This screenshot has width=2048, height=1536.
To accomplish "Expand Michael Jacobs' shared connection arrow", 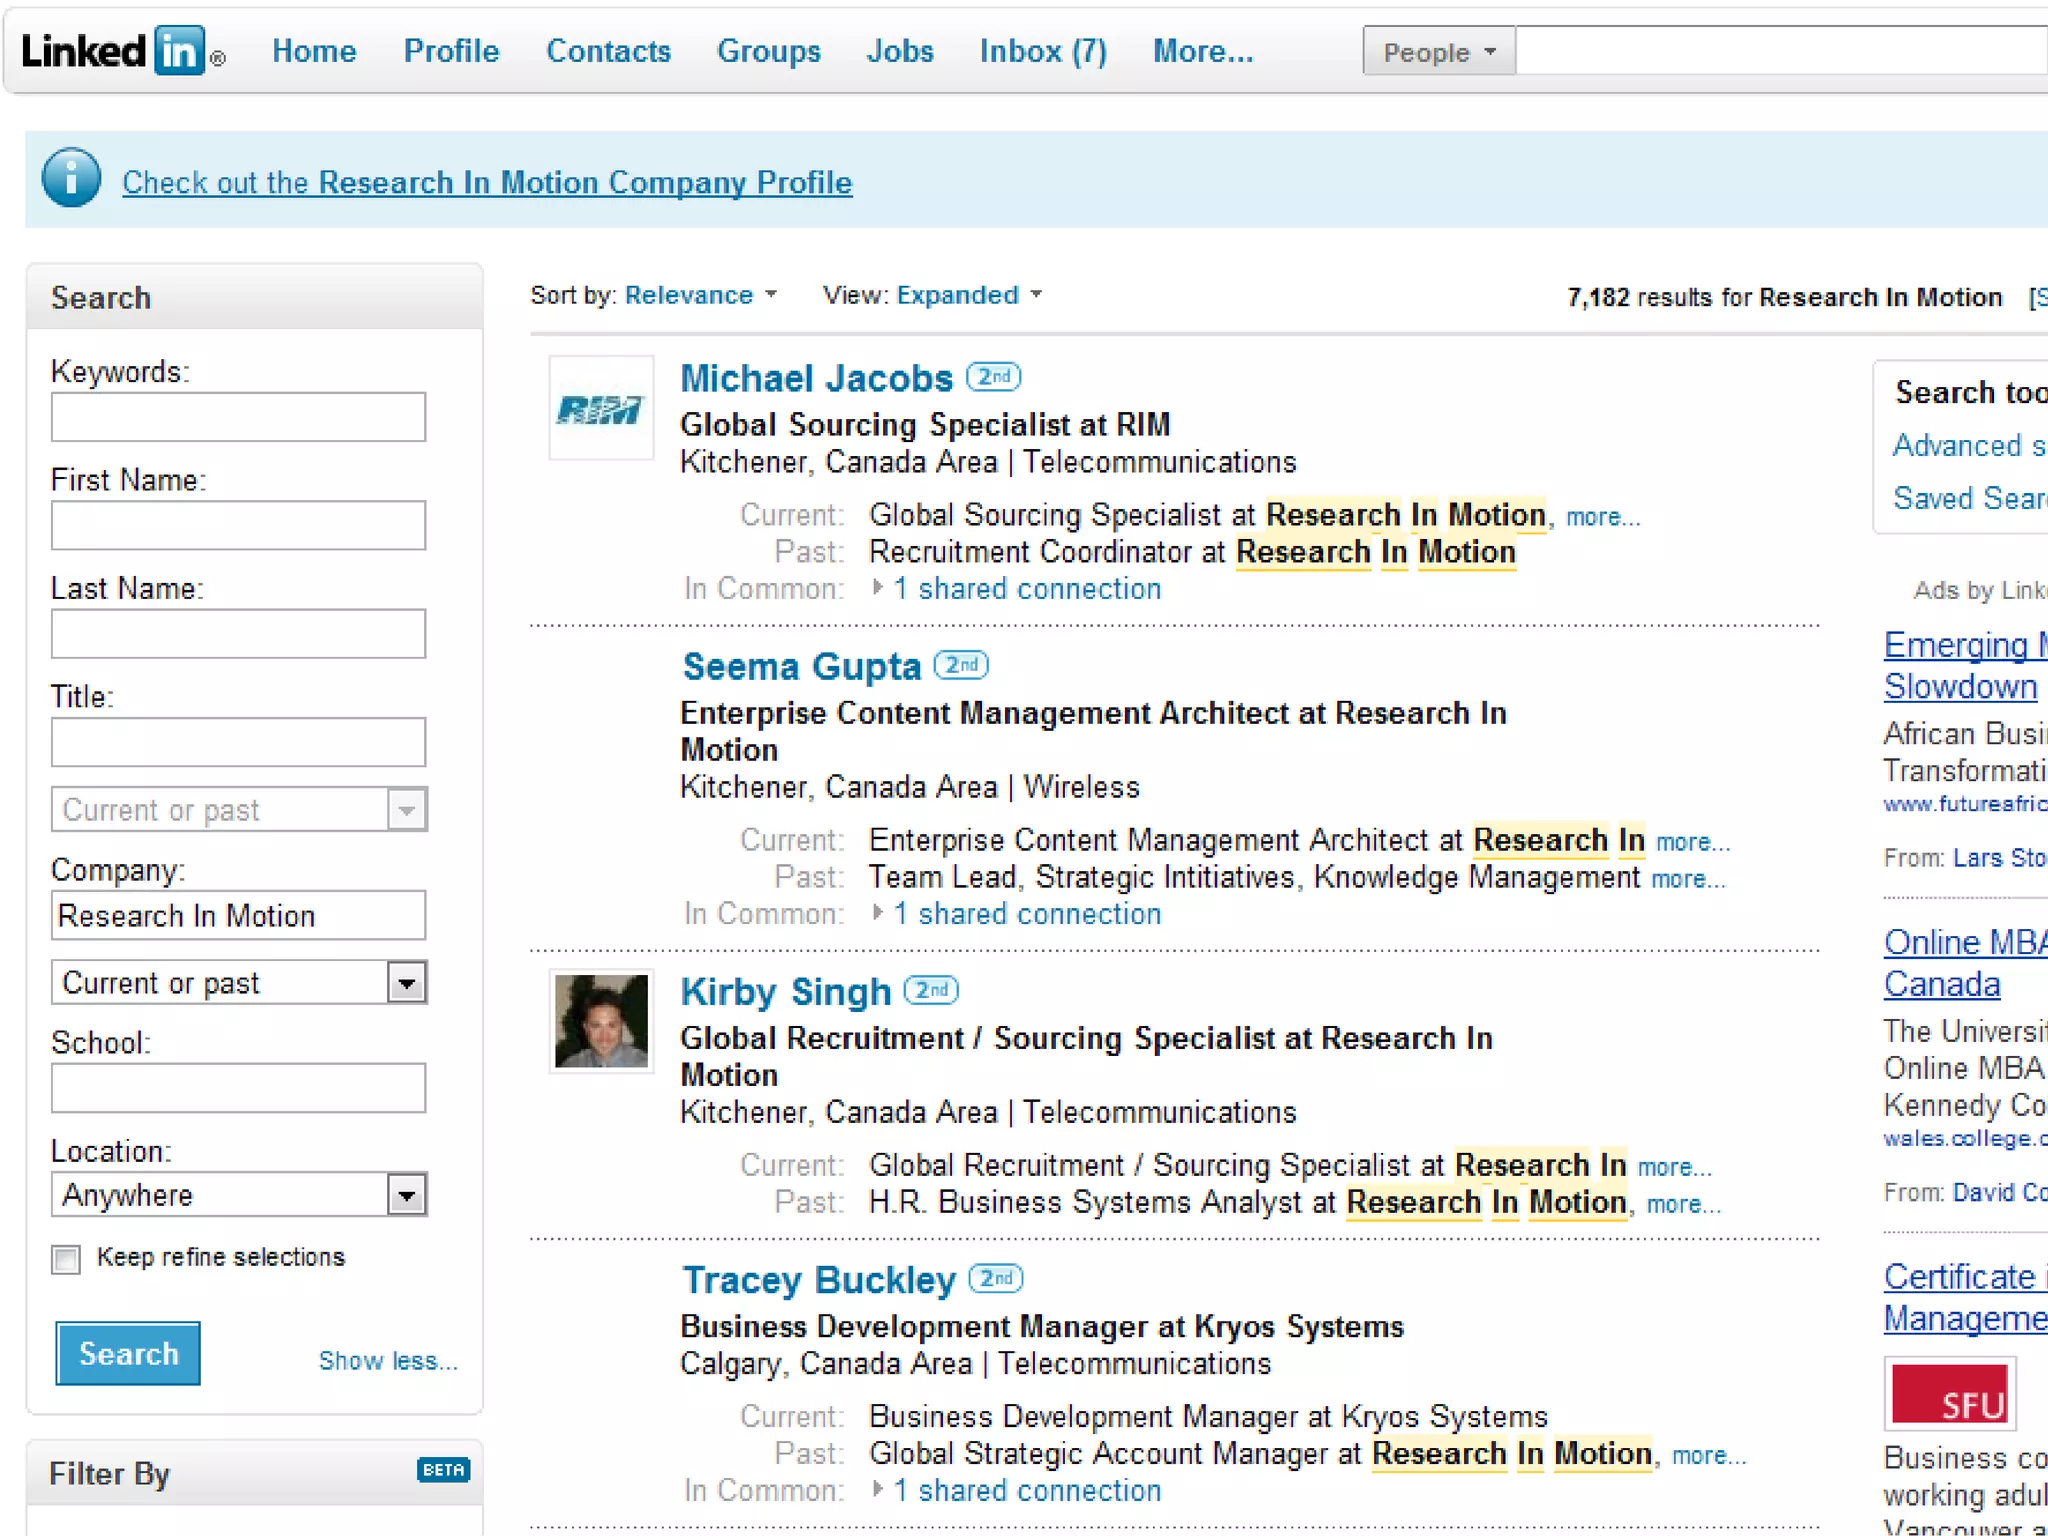I will (x=877, y=588).
